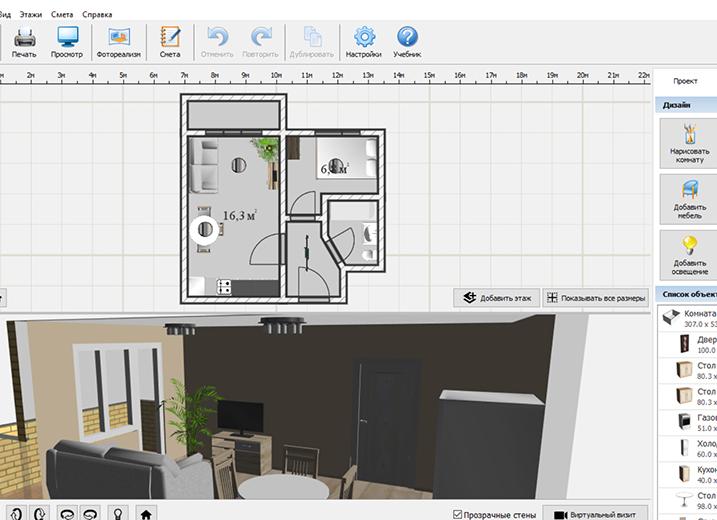Open the Справка menu
The image size is (717, 520).
(x=97, y=15)
